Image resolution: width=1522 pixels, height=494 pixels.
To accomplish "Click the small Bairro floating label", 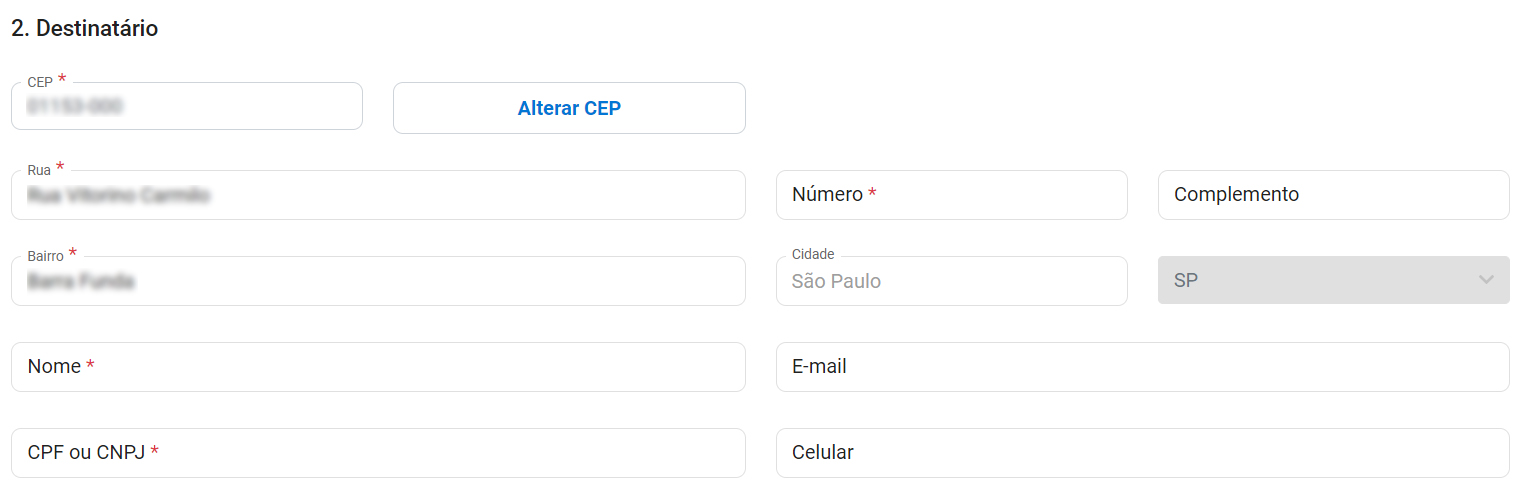I will click(45, 256).
